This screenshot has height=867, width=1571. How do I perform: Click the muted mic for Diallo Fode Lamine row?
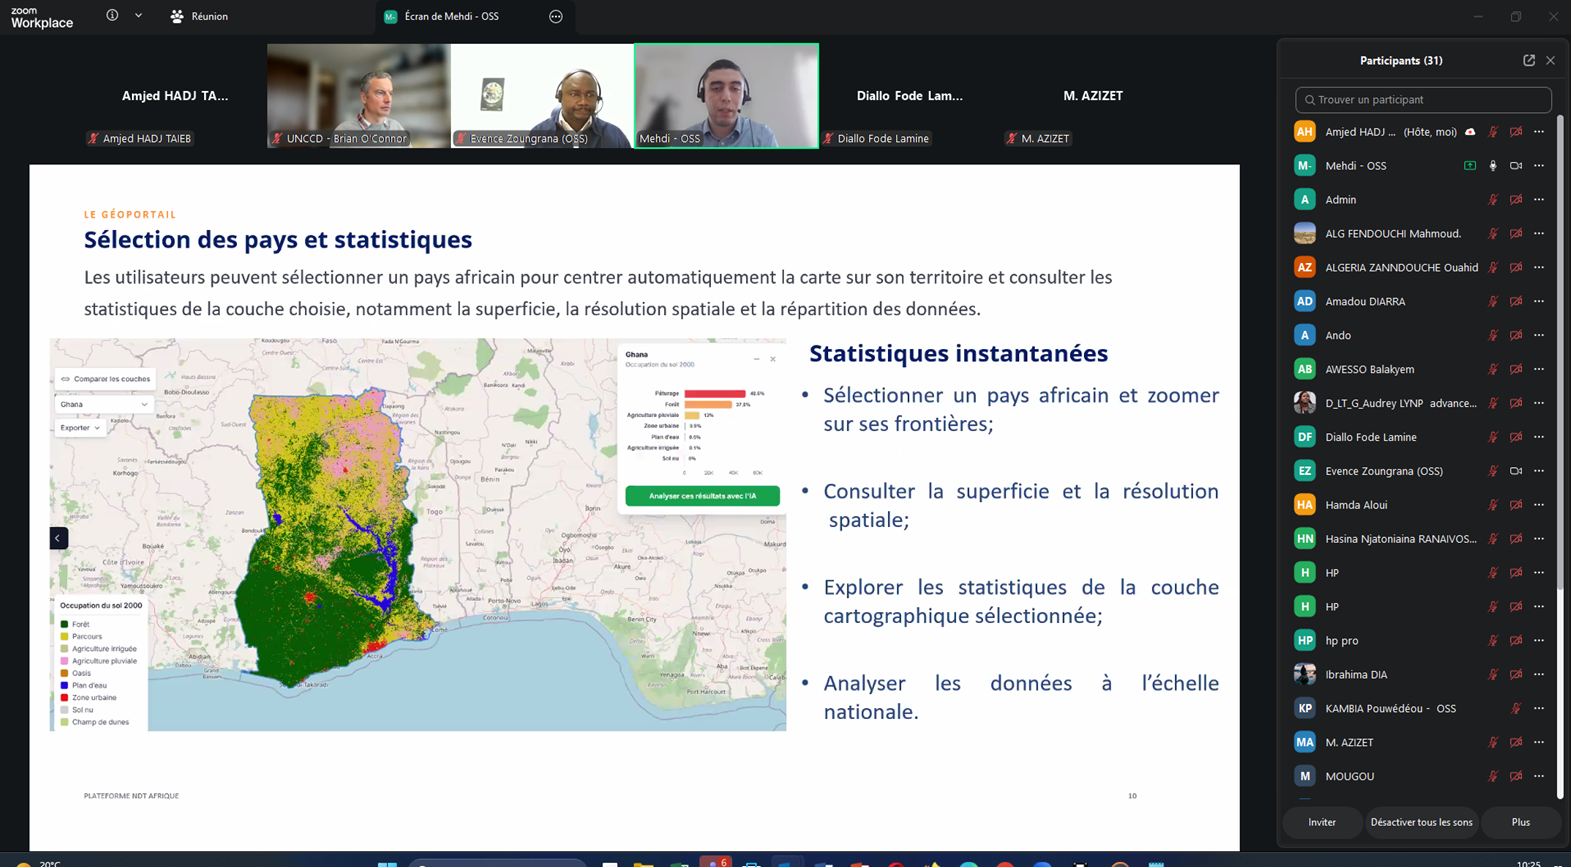coord(1493,437)
